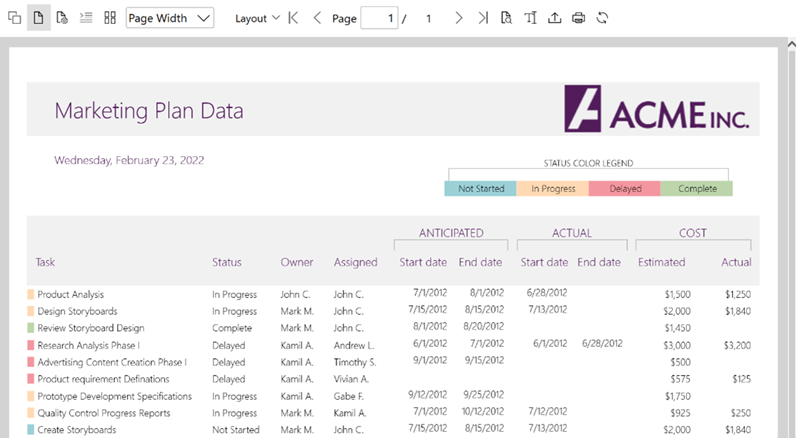Select Quality Control Progress Reports task

104,413
